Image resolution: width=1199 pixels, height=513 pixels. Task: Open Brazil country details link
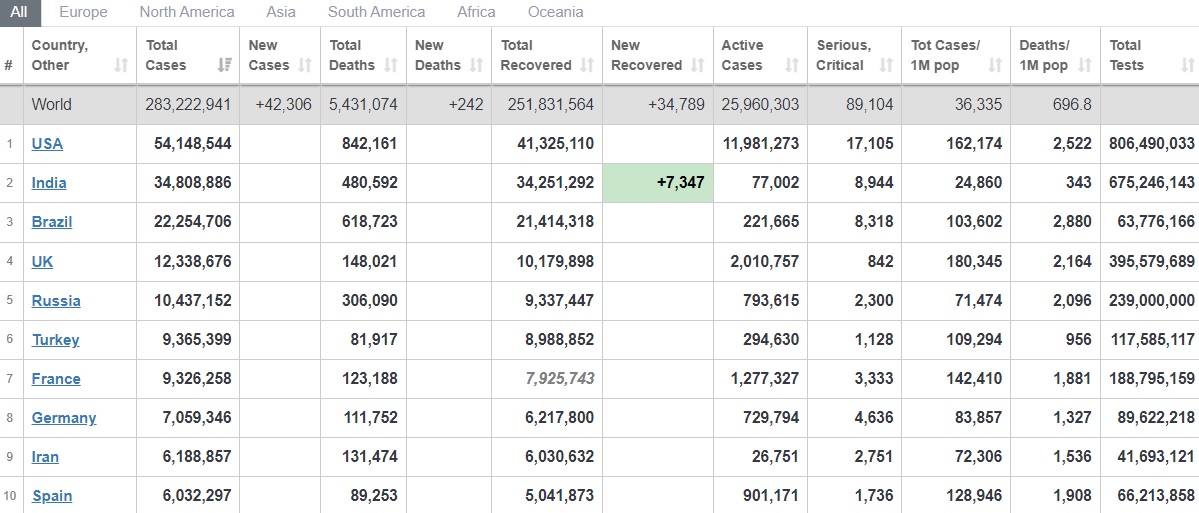52,222
